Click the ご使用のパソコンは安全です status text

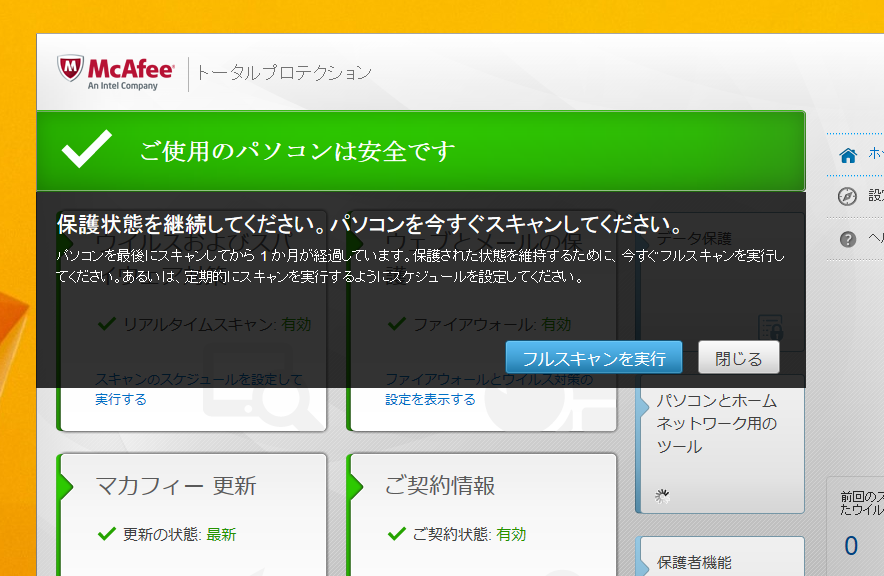297,151
